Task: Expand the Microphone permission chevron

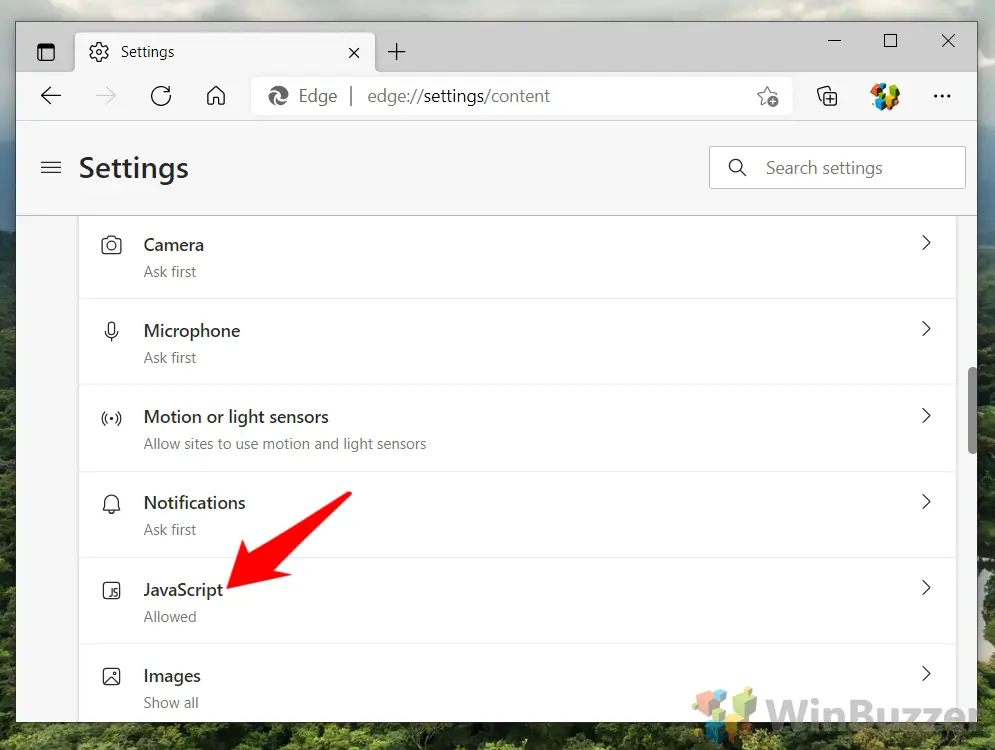Action: [925, 329]
